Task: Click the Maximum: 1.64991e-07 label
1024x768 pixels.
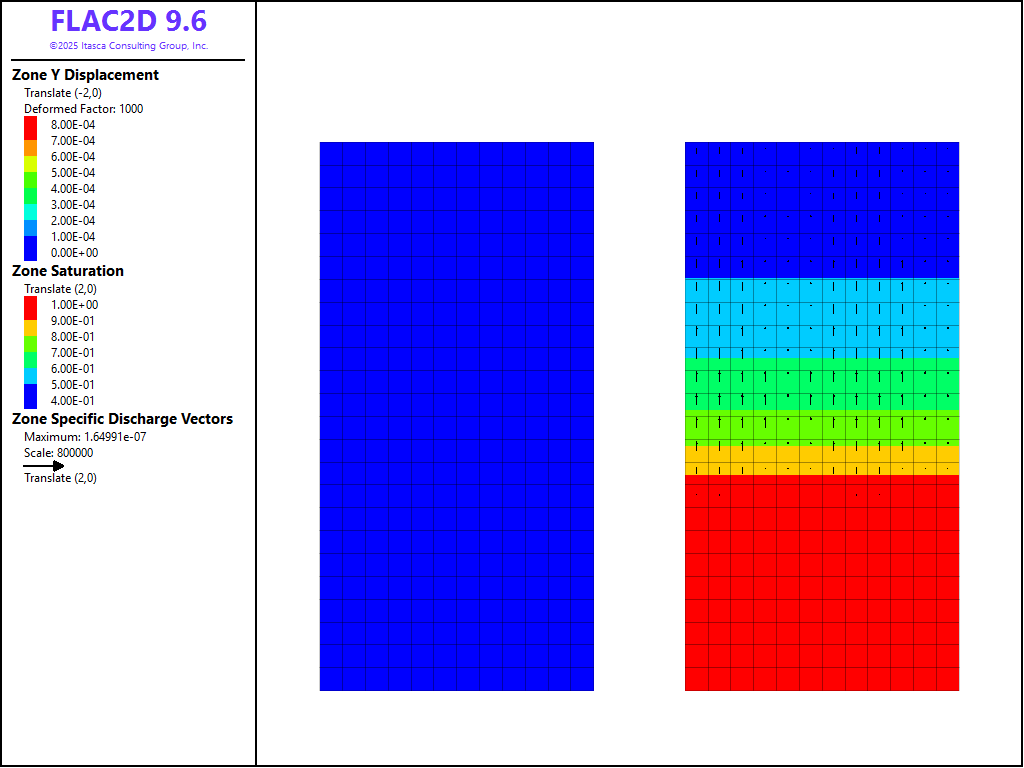Action: click(85, 437)
